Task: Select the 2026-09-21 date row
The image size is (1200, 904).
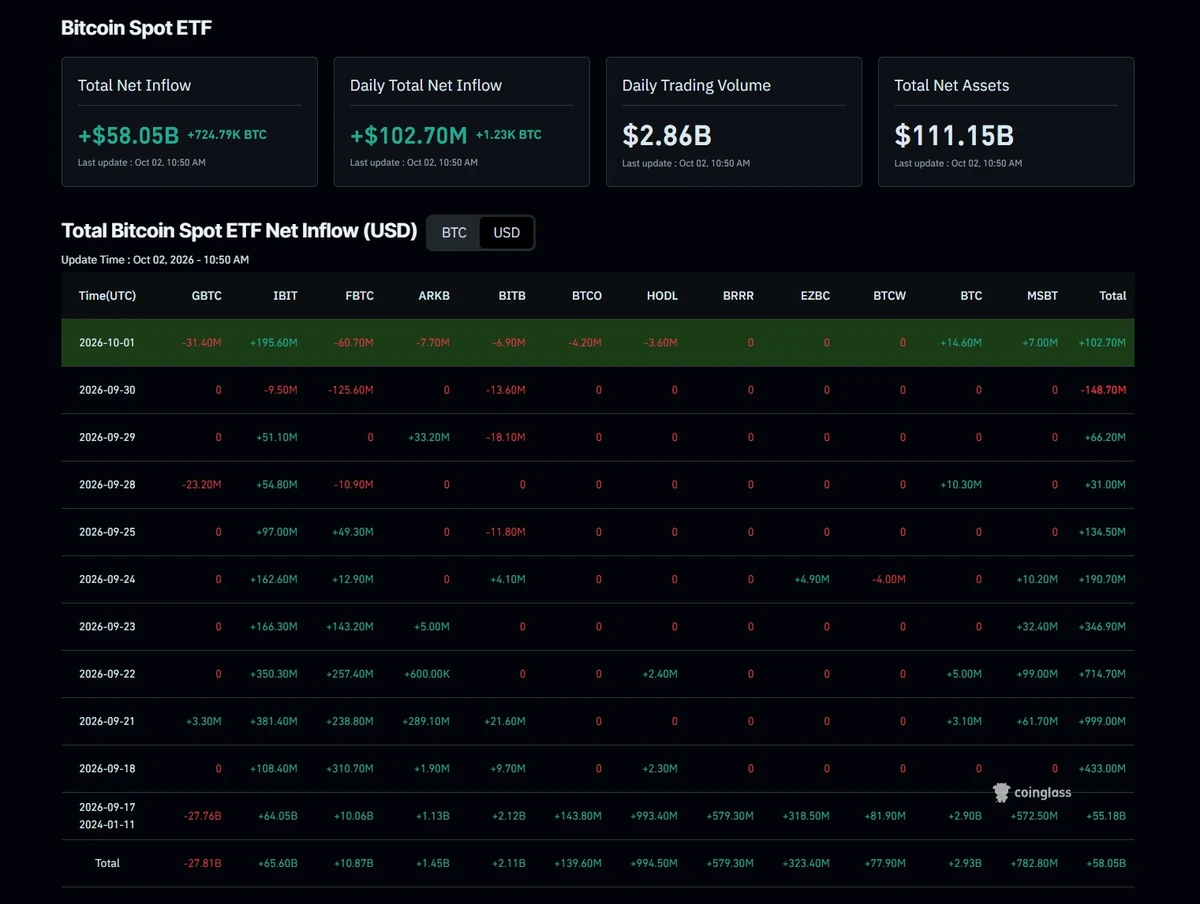Action: [x=598, y=721]
